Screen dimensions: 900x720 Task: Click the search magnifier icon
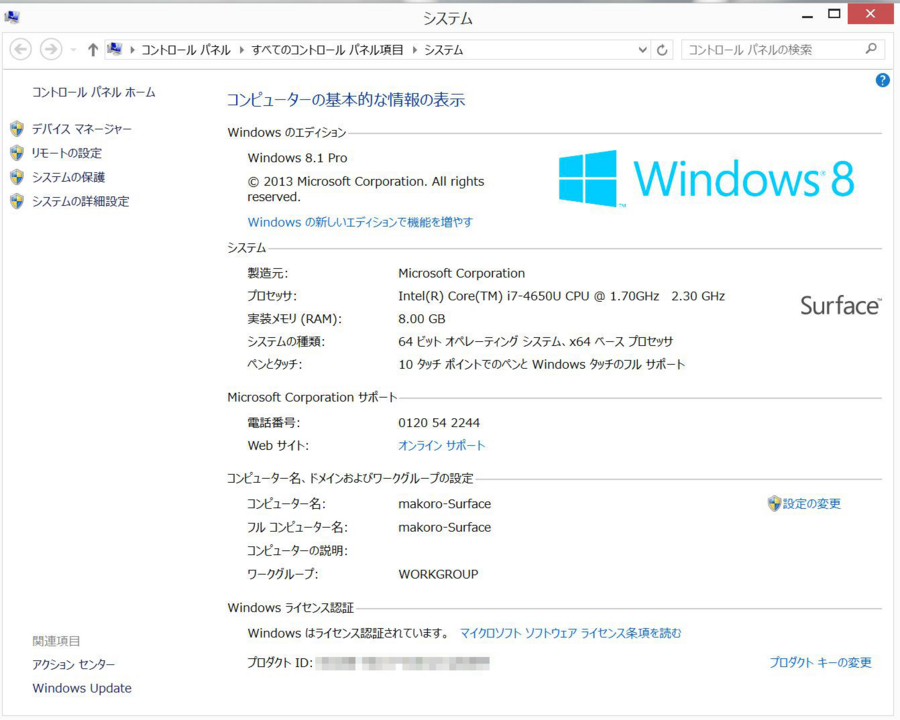[870, 49]
